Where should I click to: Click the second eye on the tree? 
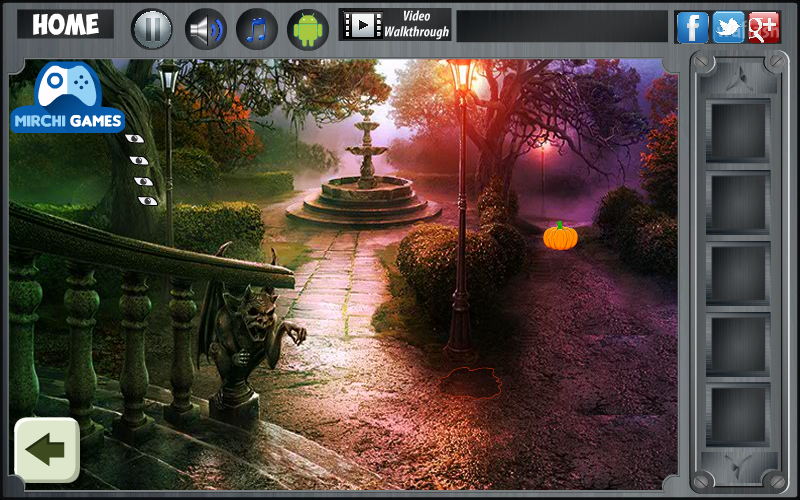[x=139, y=161]
